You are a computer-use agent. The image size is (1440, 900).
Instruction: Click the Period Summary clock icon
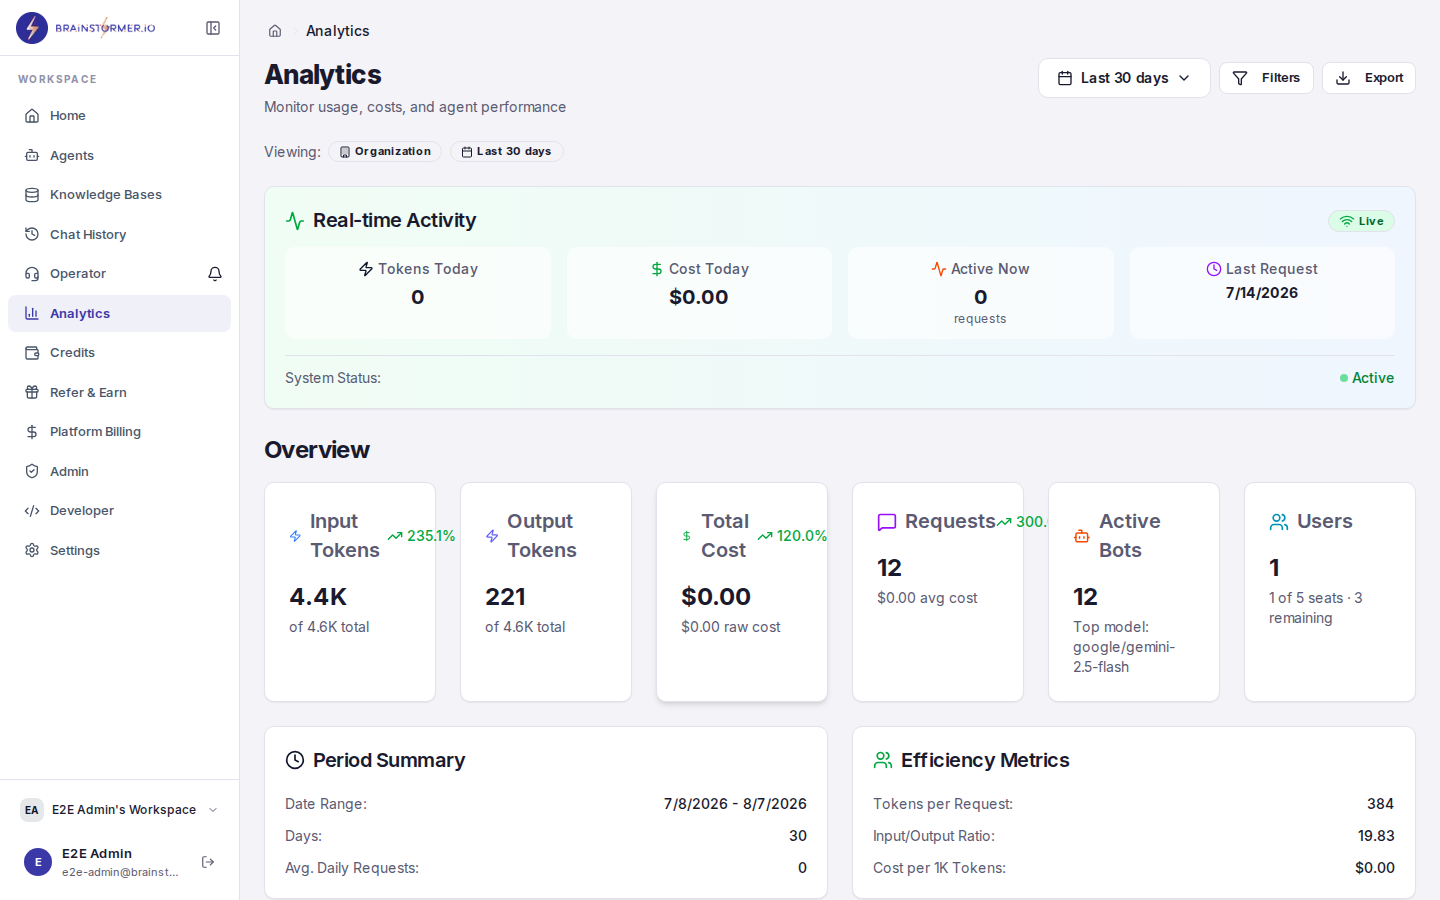(295, 760)
